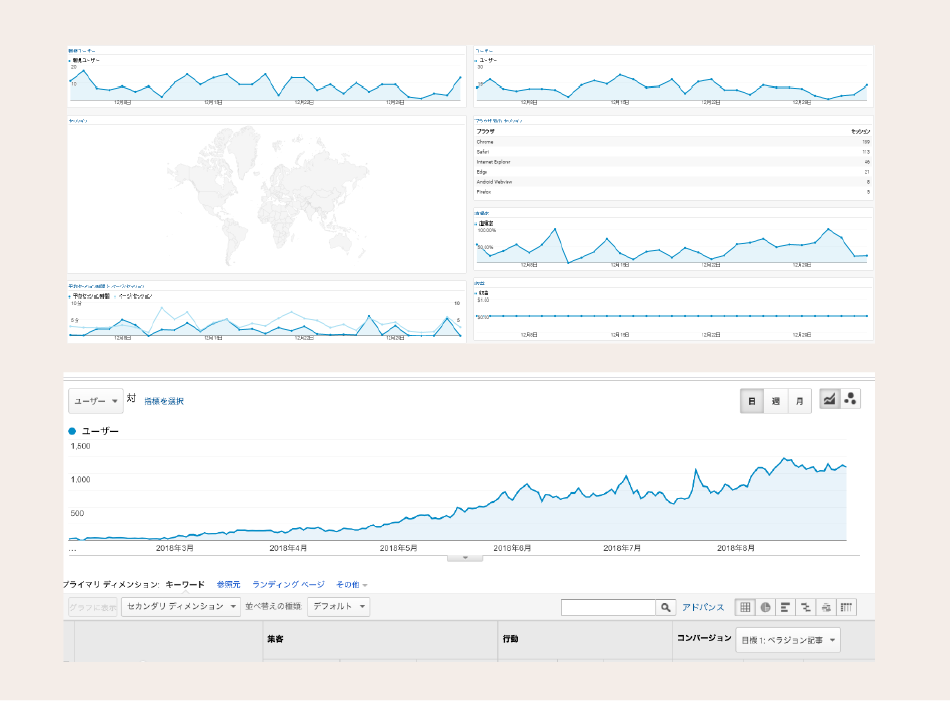Select the performance bar view icon
Screen dimensions: 950x701
point(786,607)
